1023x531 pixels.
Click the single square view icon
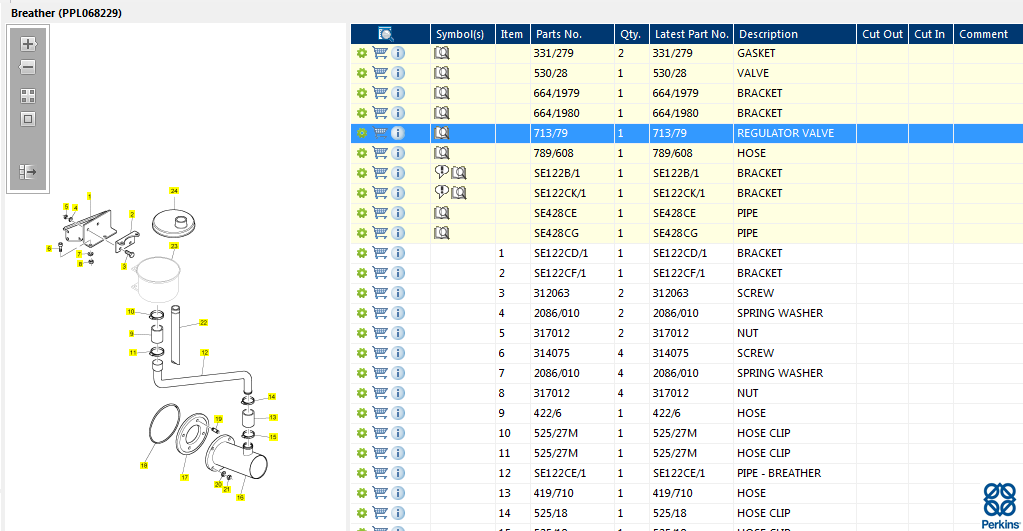(27, 119)
